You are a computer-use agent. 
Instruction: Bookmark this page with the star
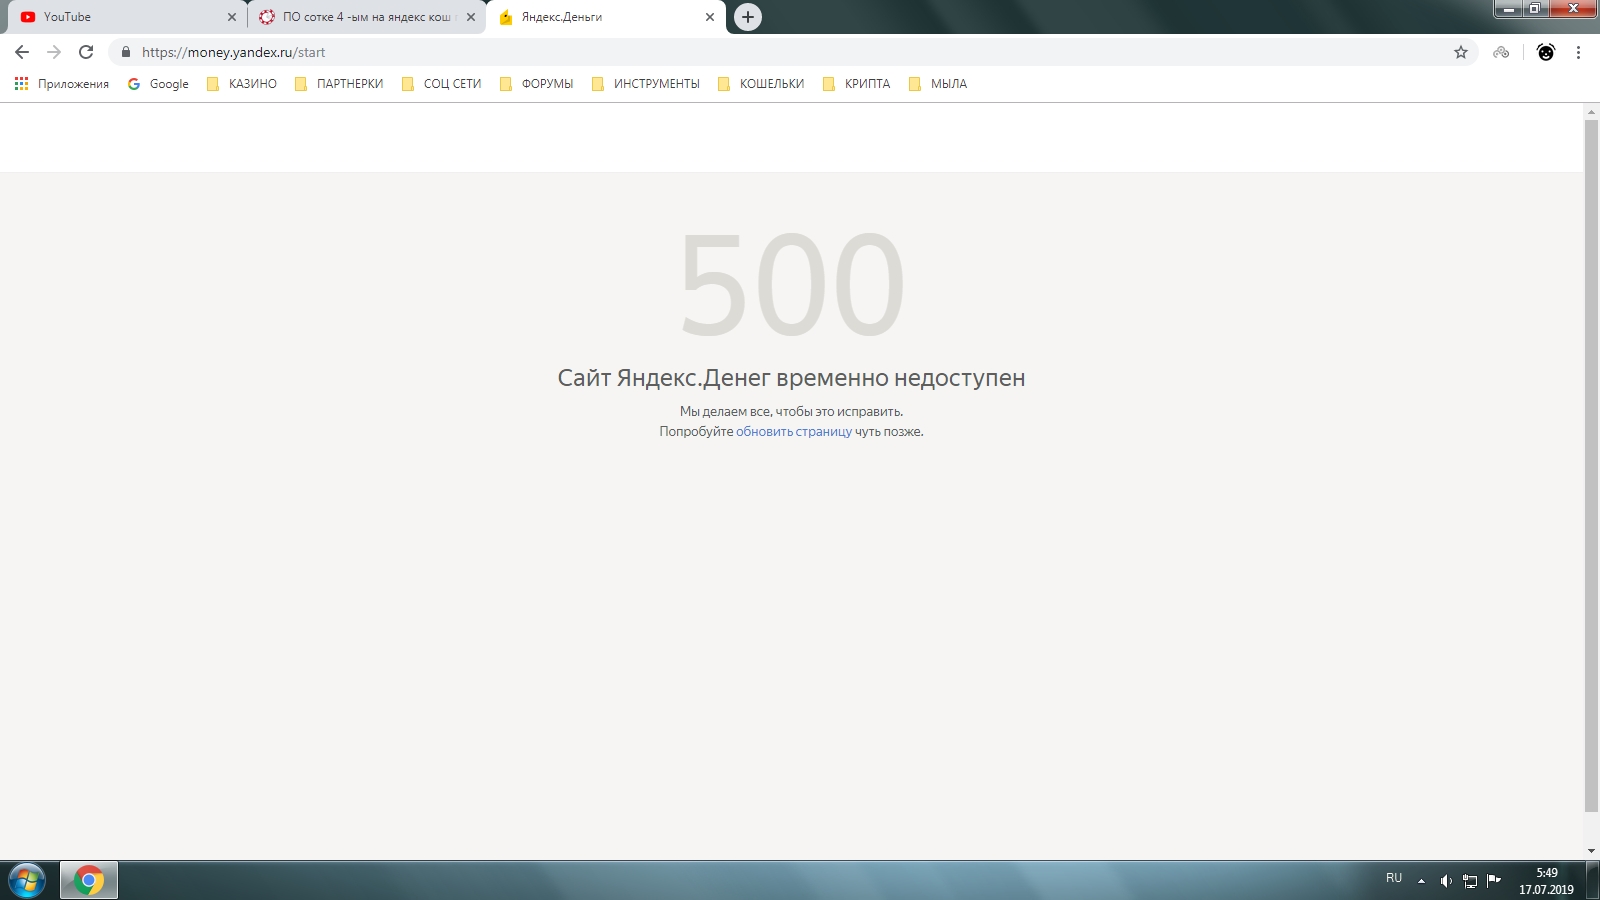(1461, 52)
